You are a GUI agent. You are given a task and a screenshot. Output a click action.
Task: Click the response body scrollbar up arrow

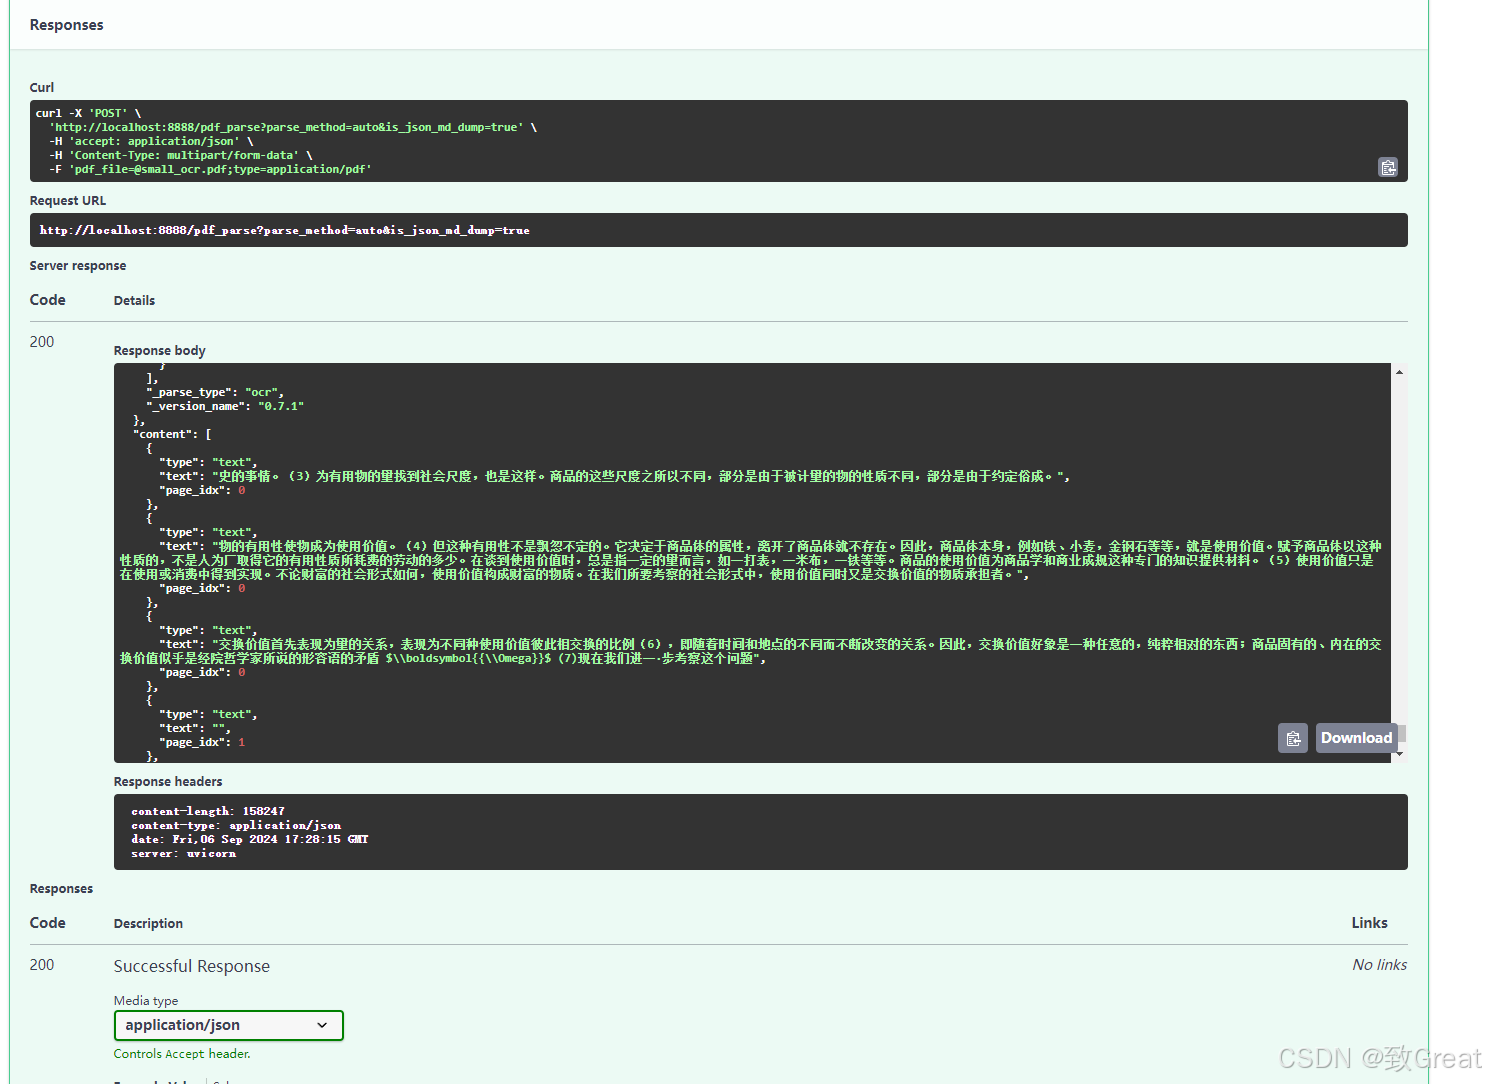coord(1399,372)
